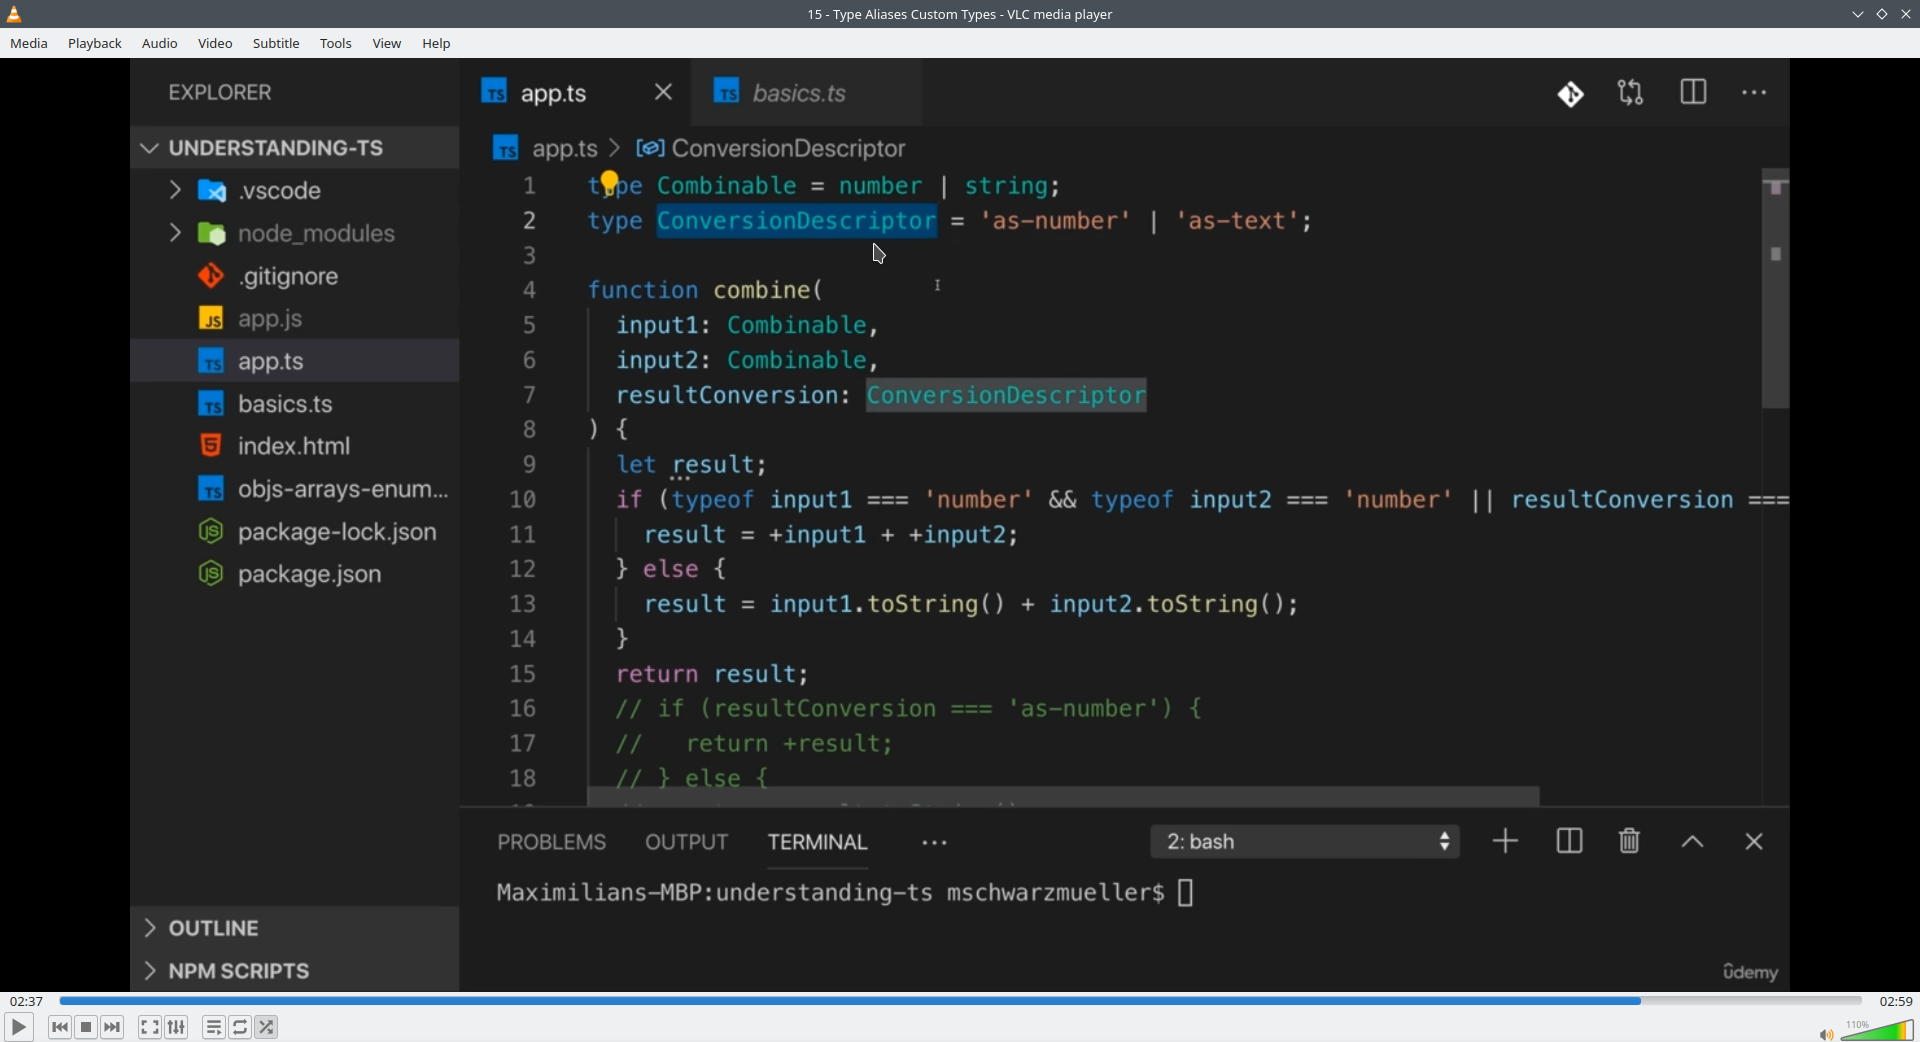Toggle elapsed time display 02:37
Viewport: 1920px width, 1042px height.
(x=27, y=1001)
